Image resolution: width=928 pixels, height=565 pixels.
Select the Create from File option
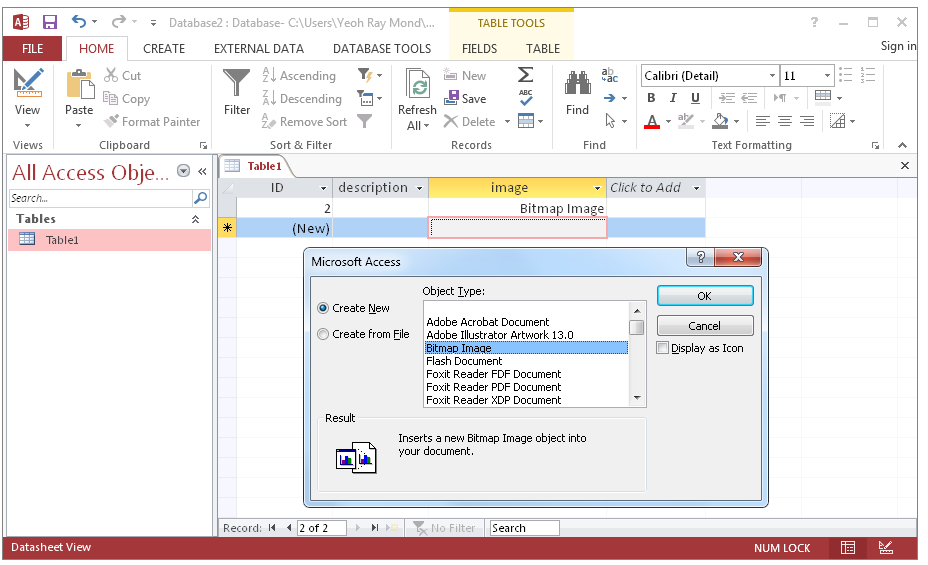point(323,334)
